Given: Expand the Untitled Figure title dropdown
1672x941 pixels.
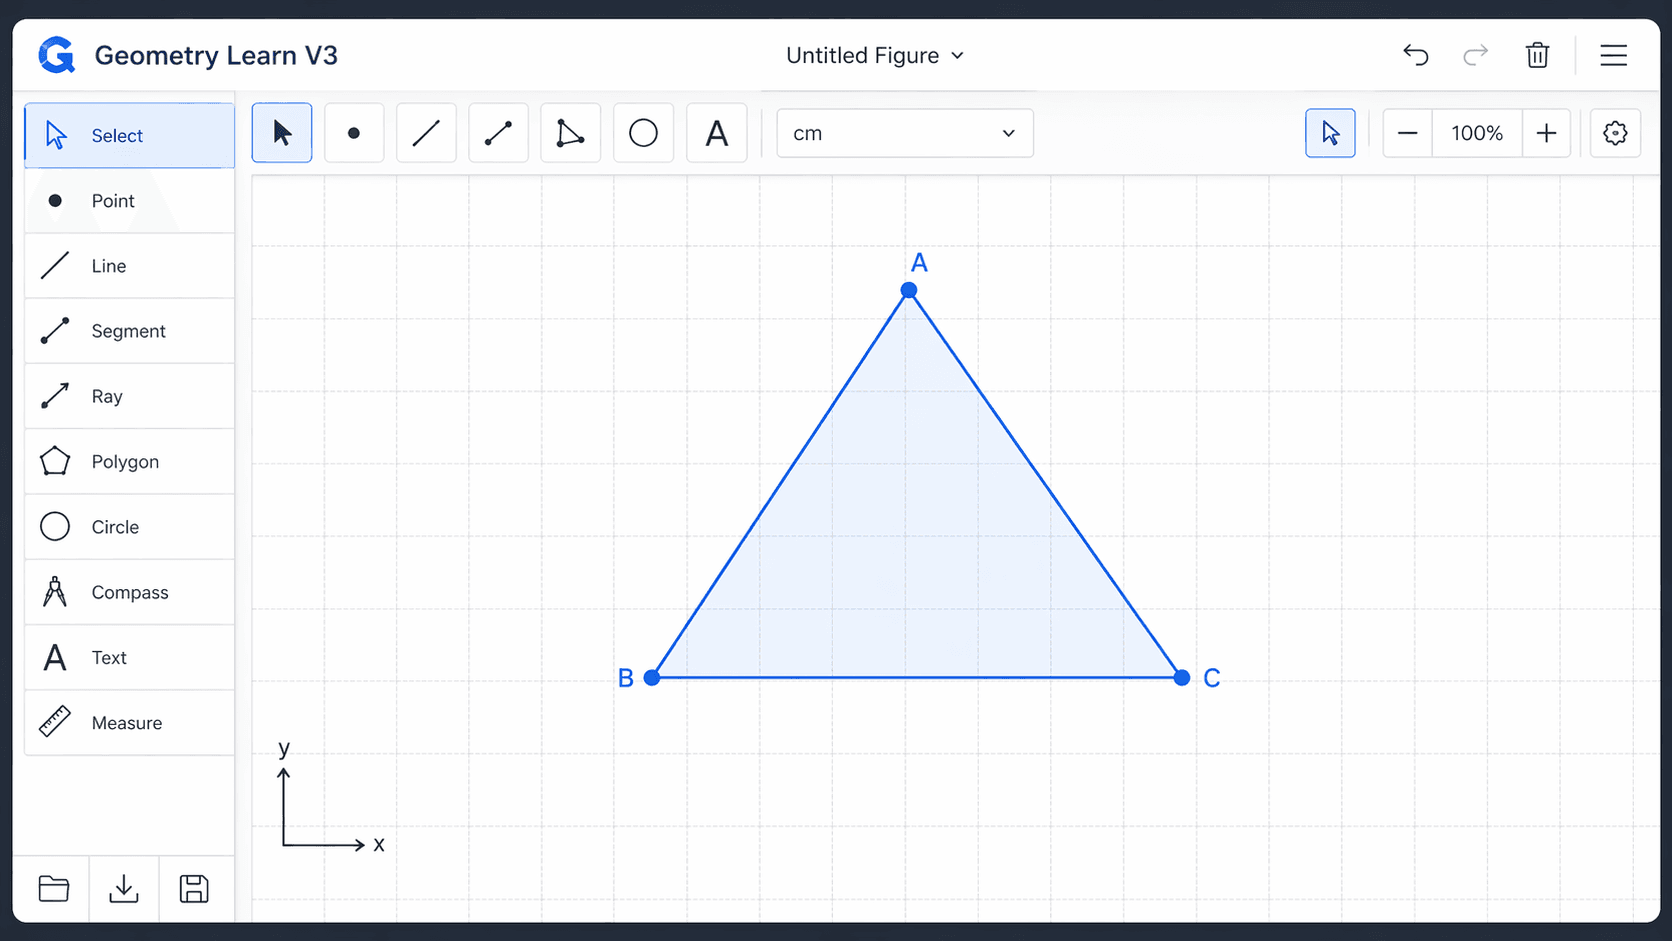Looking at the screenshot, I should click(875, 55).
